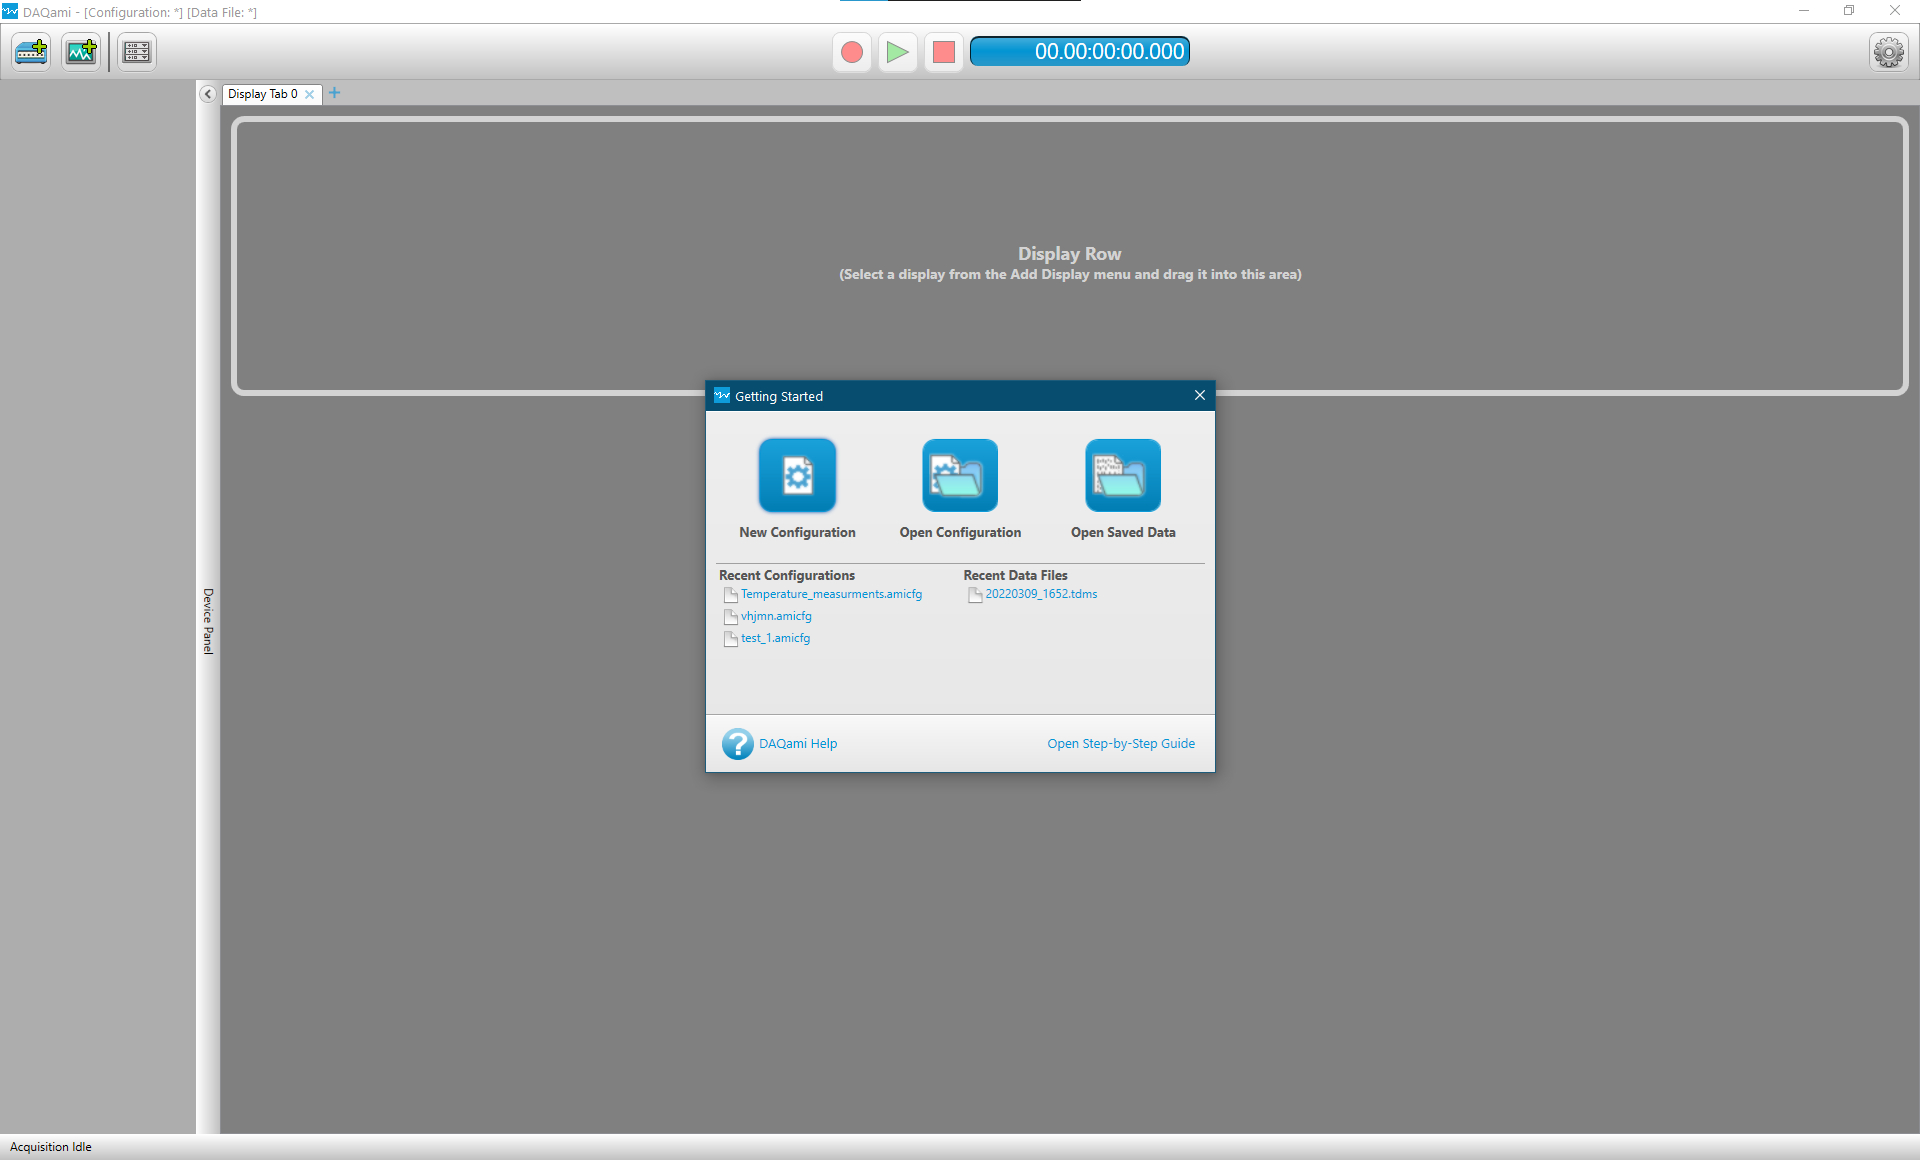The image size is (1920, 1160).
Task: Click the Open Configuration label text
Action: click(x=960, y=533)
